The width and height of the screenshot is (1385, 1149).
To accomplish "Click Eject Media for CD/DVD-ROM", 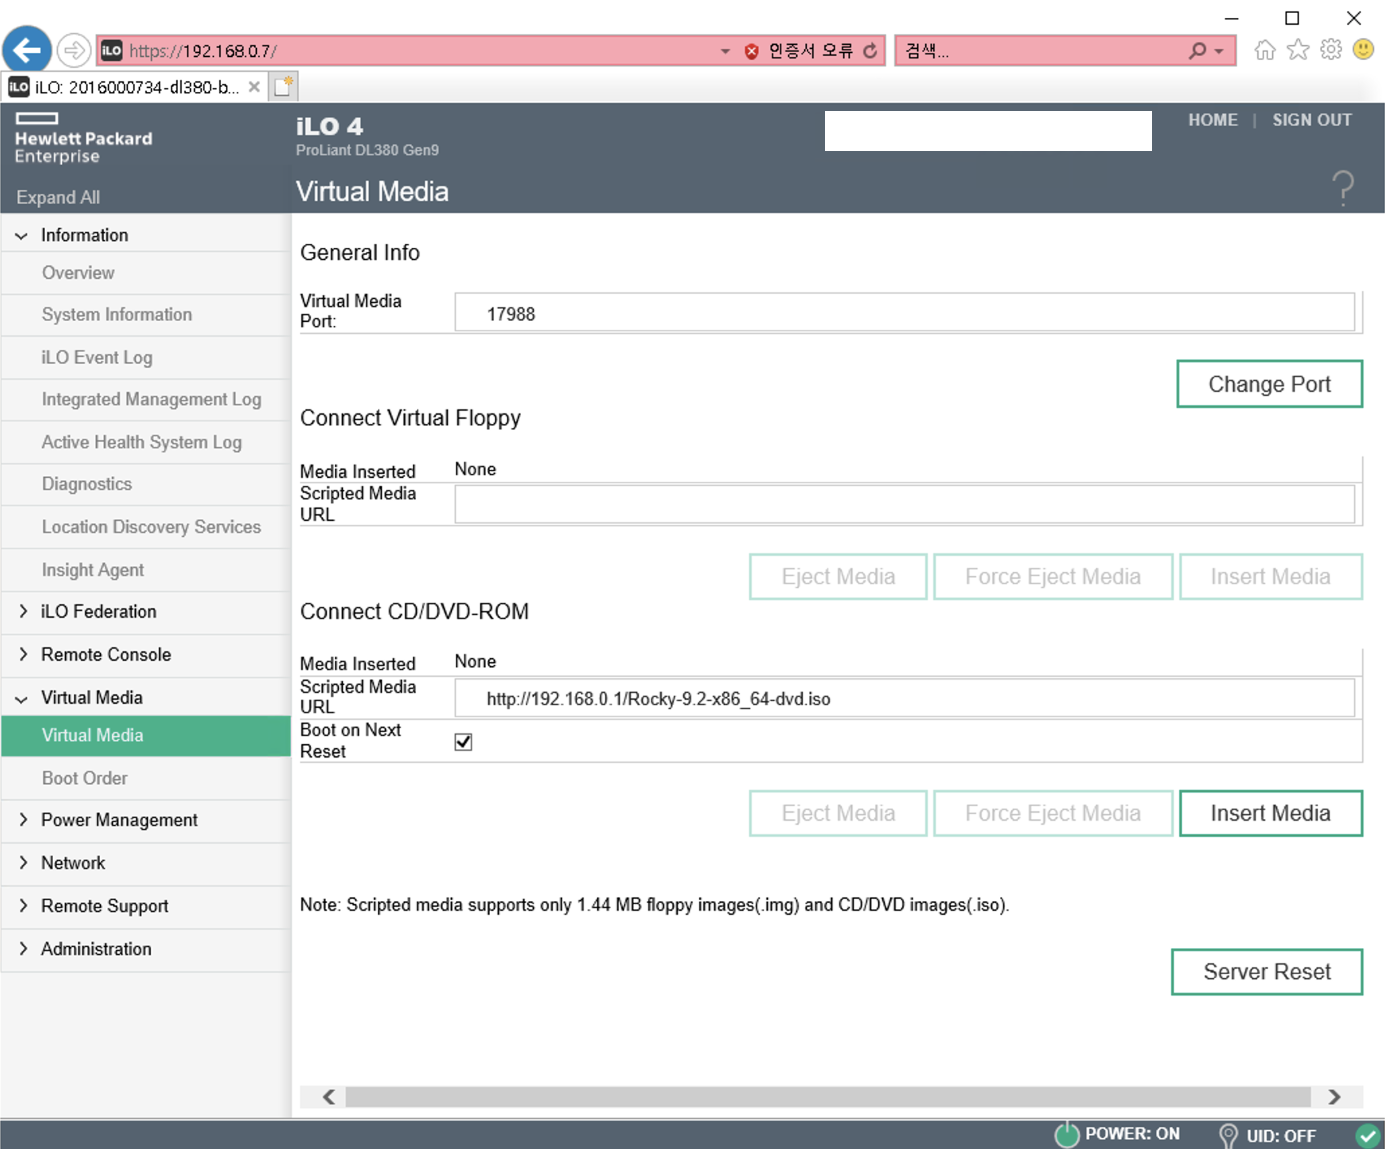I will click(838, 813).
